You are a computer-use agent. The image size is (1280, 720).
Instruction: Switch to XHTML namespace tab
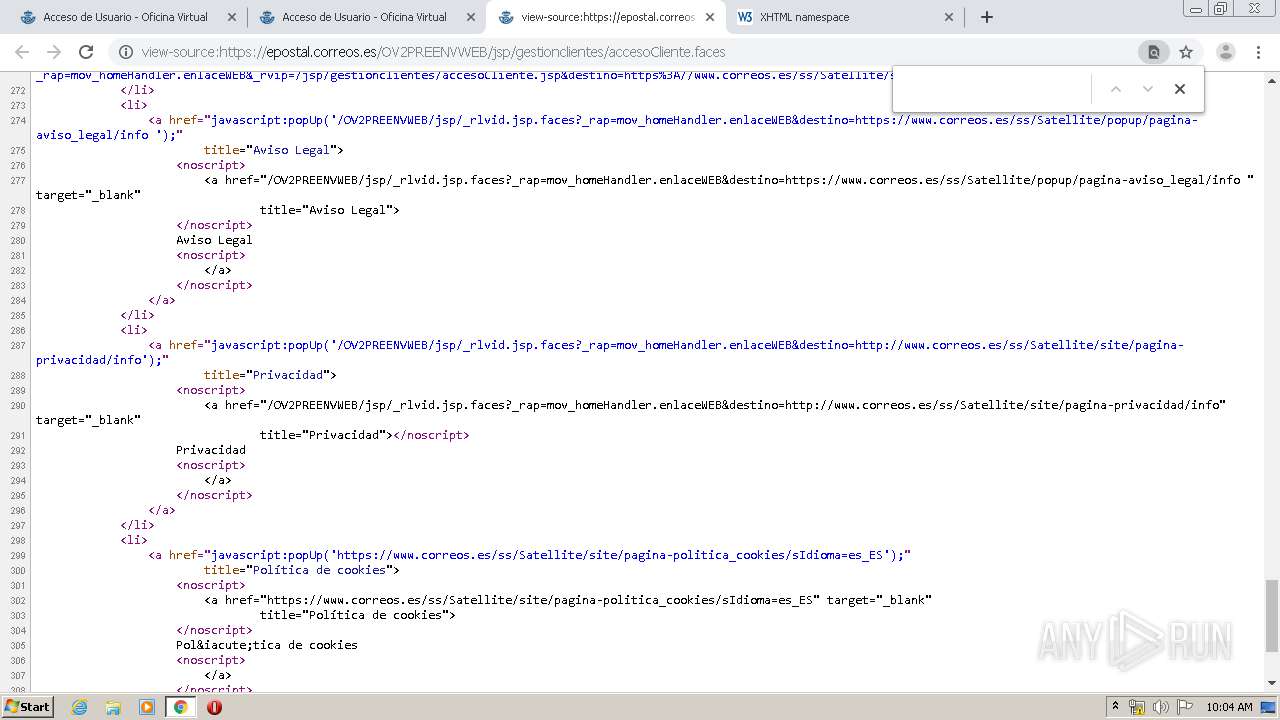[x=846, y=17]
